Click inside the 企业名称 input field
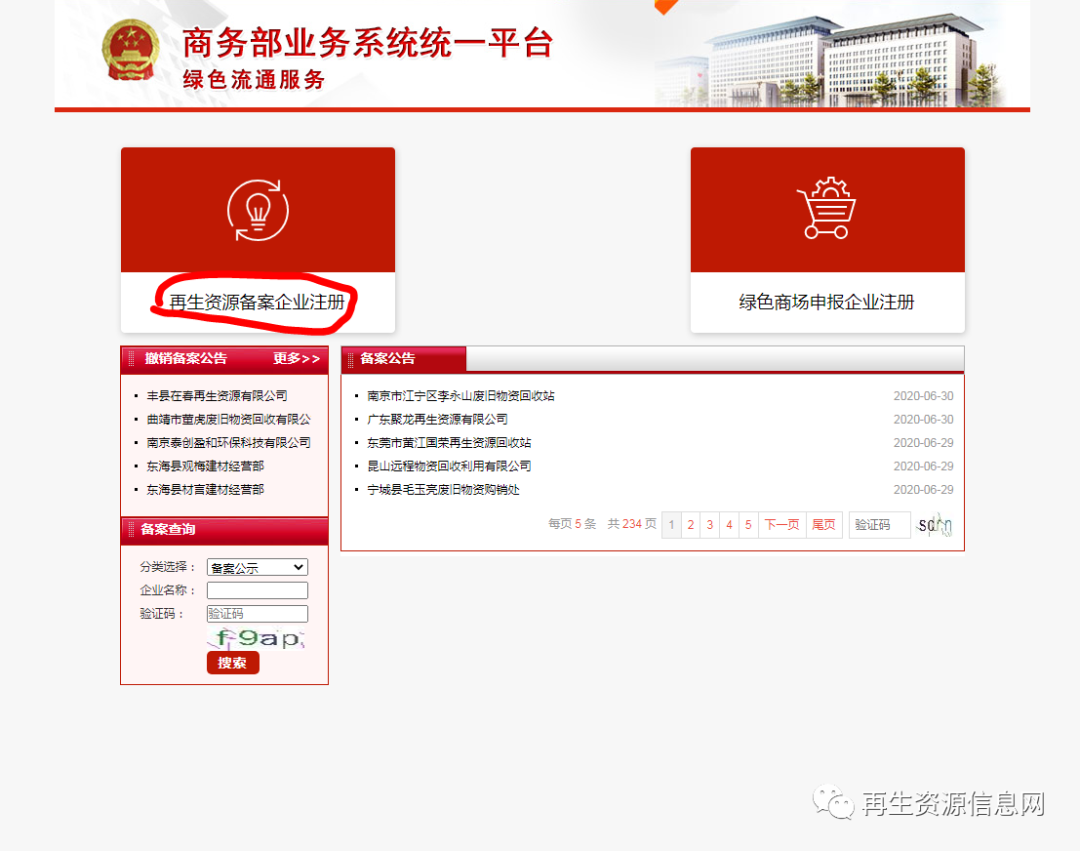This screenshot has width=1080, height=851. tap(257, 590)
